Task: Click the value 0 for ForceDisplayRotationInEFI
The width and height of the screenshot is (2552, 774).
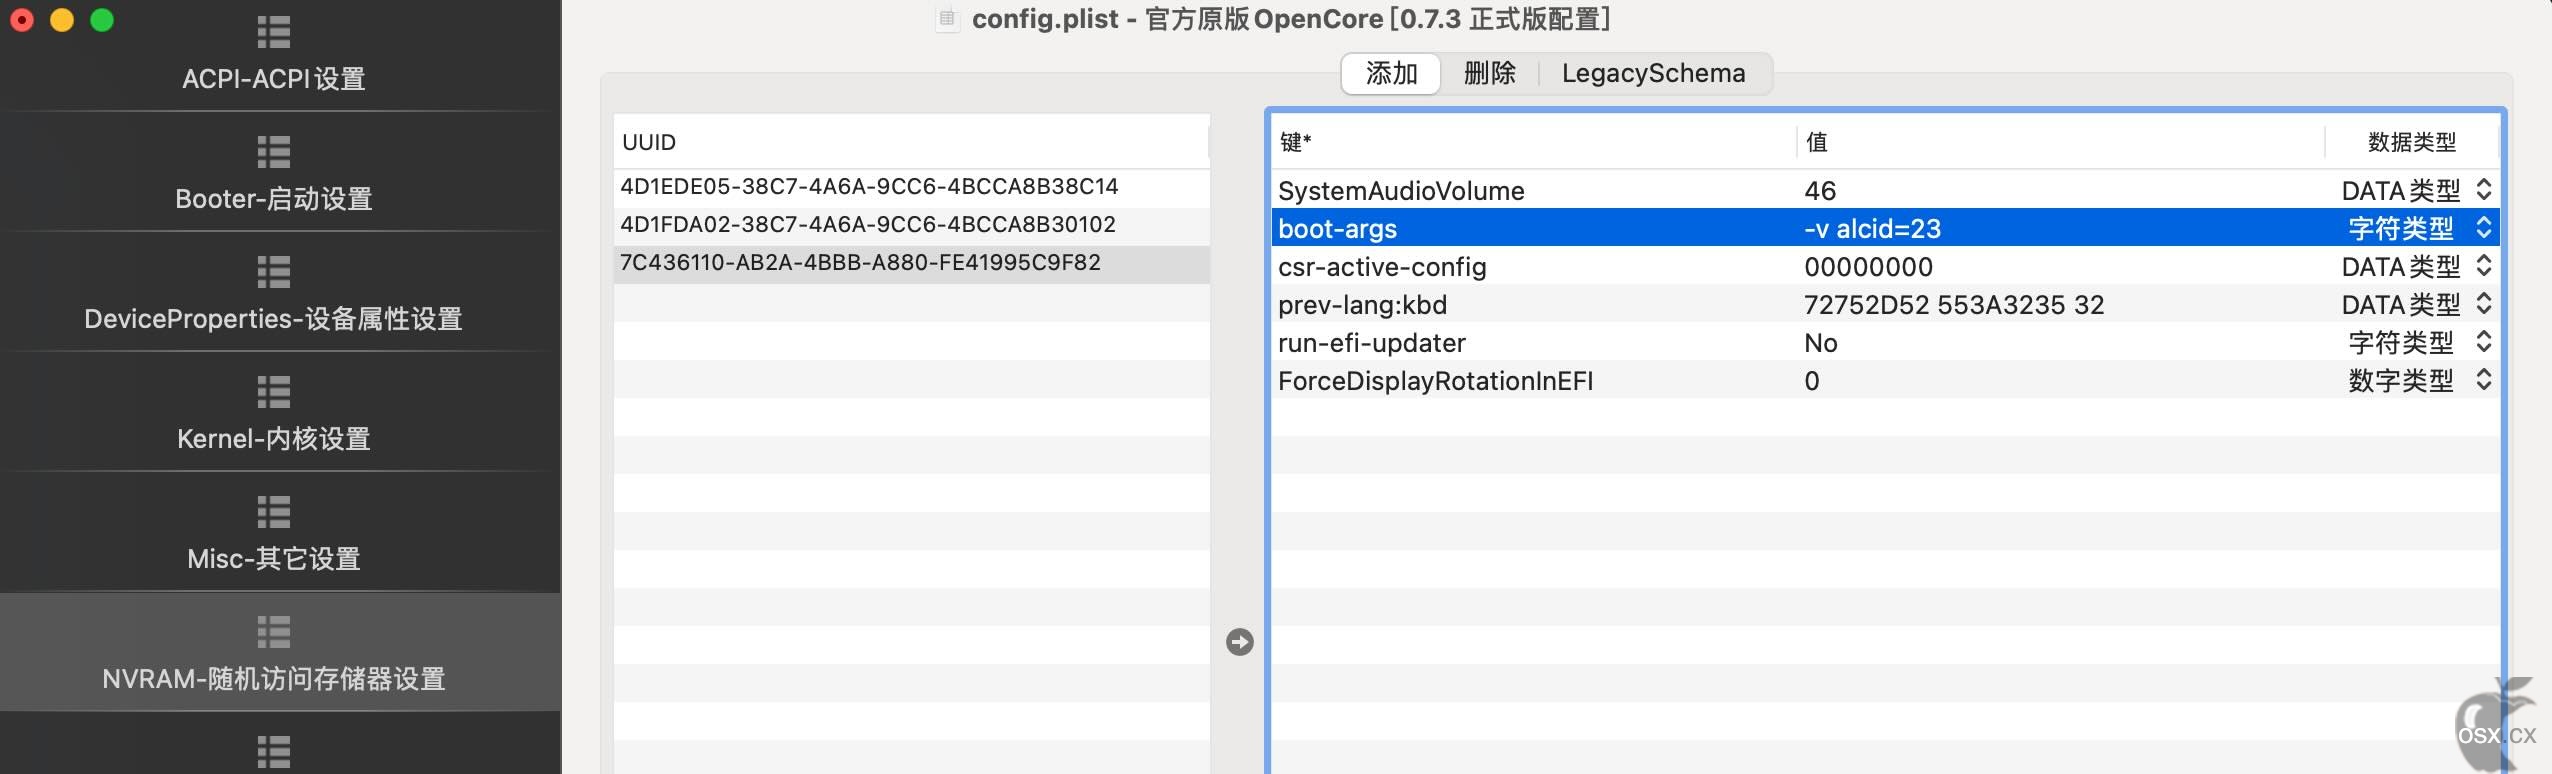Action: coord(1811,380)
